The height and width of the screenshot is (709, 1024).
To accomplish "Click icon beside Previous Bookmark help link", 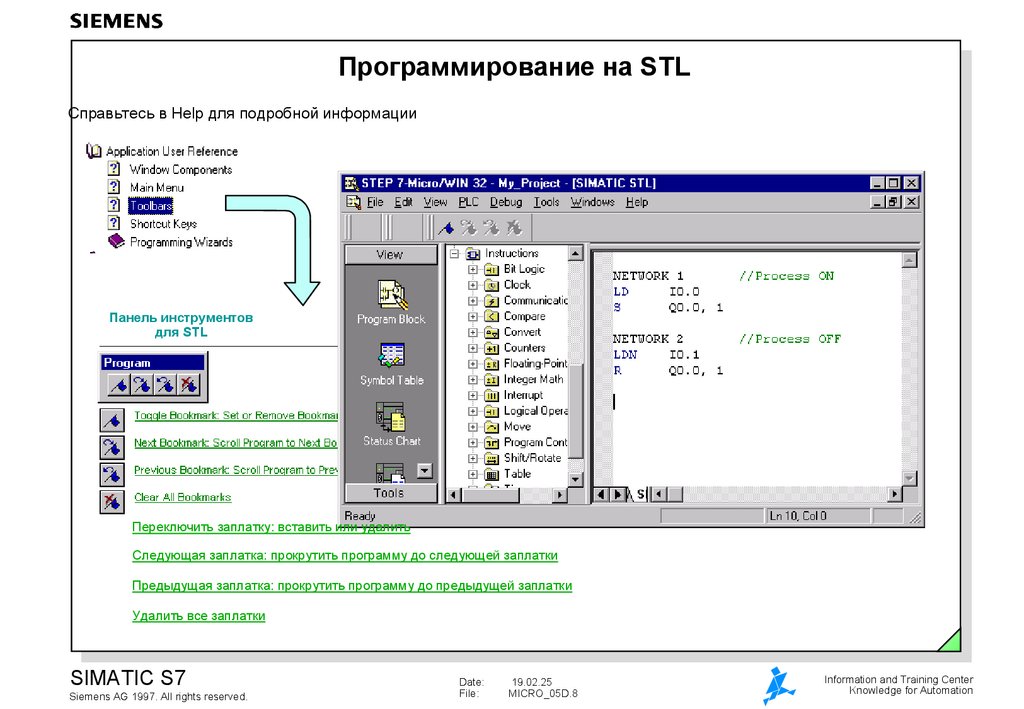I will [x=112, y=474].
